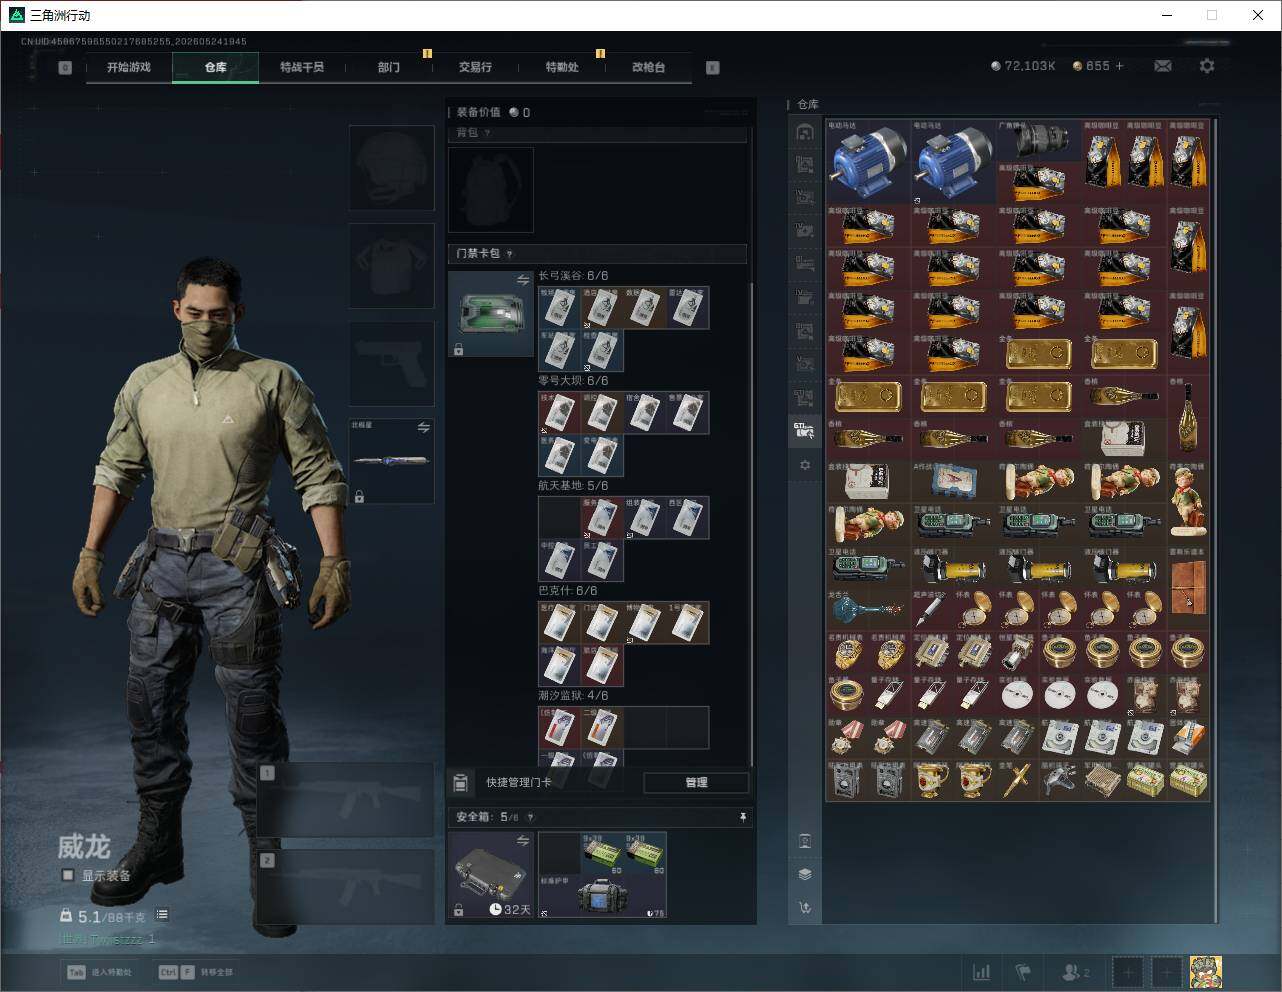Click the warehouse stack layers icon
This screenshot has width=1282, height=992.
point(805,874)
